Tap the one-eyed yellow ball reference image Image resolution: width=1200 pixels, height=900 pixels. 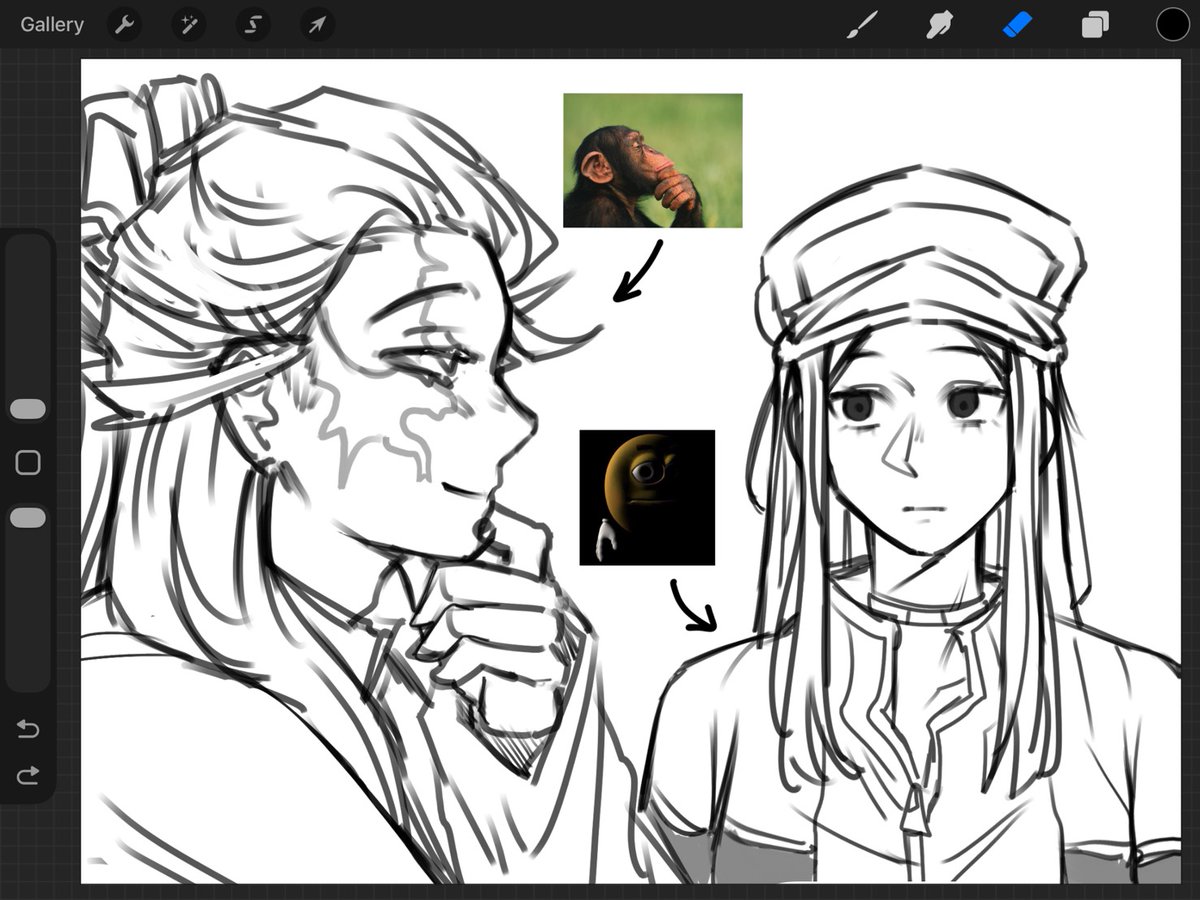point(647,498)
